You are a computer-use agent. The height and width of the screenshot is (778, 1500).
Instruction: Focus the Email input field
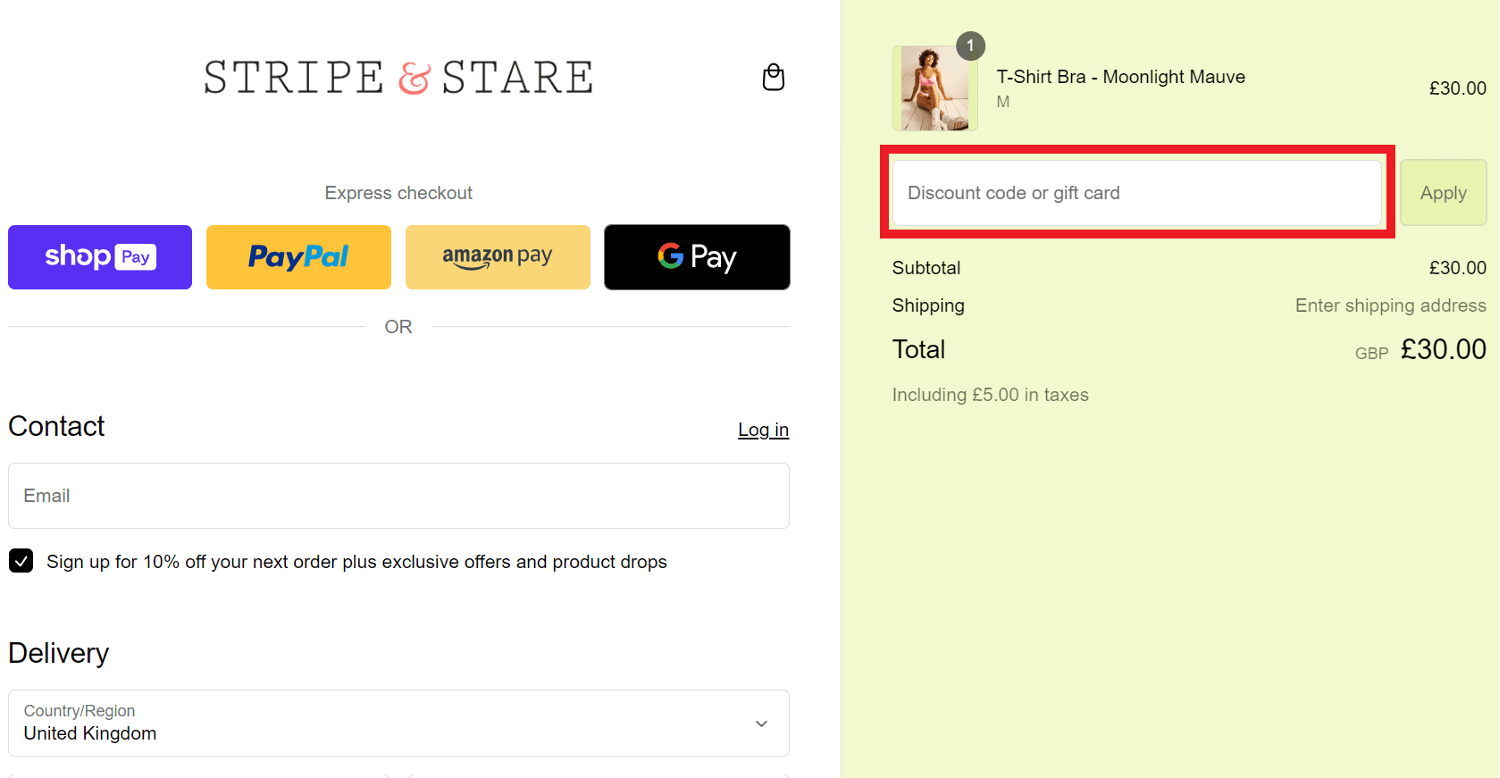click(x=398, y=496)
